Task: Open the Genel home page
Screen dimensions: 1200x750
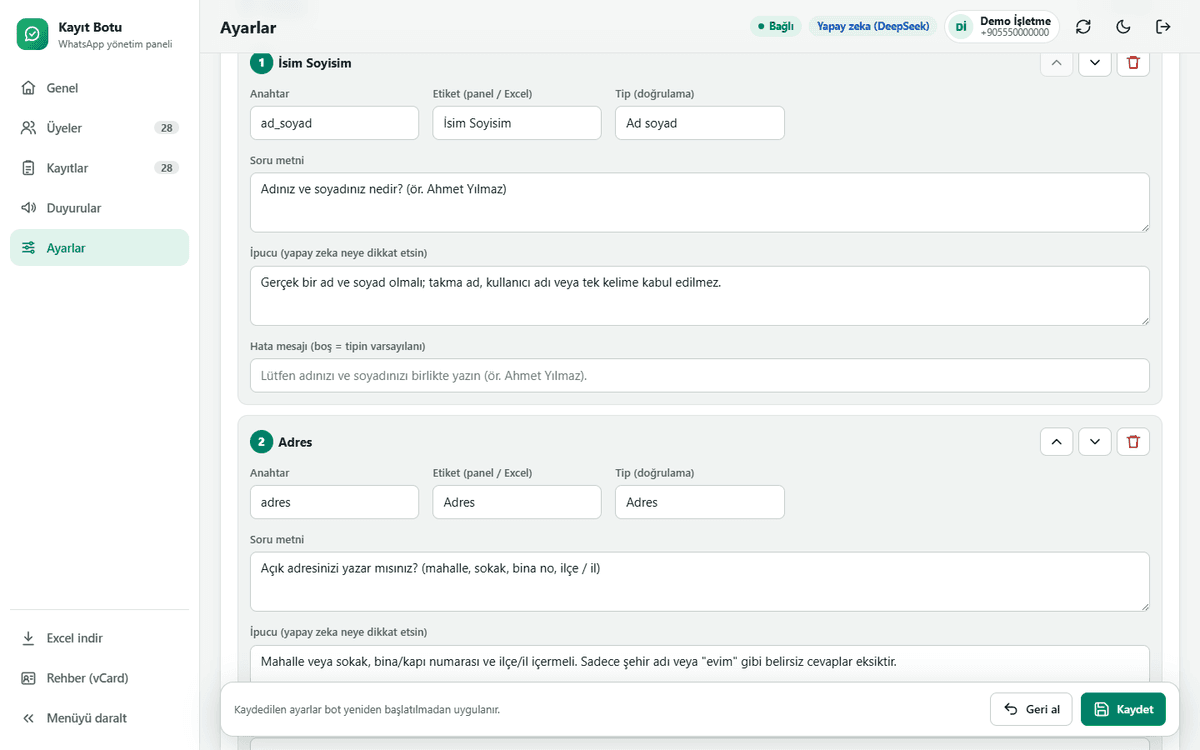Action: point(99,88)
